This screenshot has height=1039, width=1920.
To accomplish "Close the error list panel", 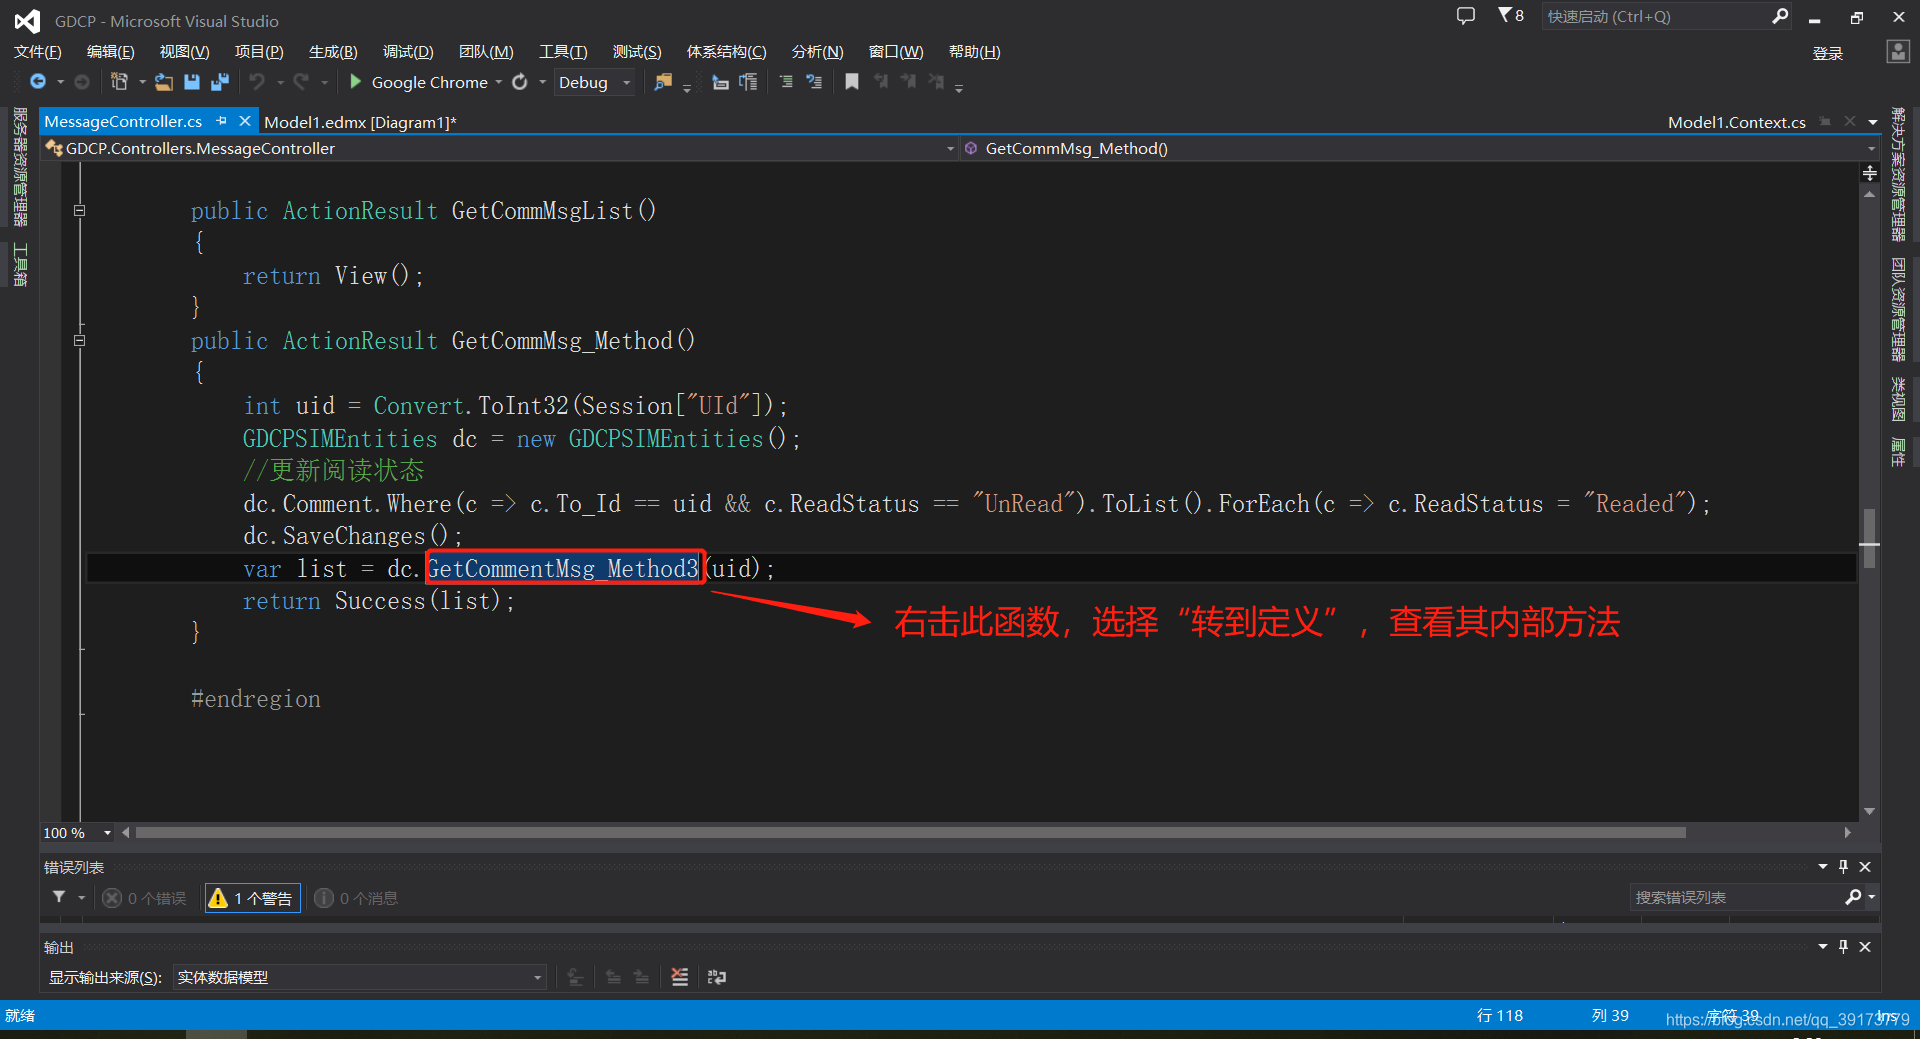I will [1865, 867].
